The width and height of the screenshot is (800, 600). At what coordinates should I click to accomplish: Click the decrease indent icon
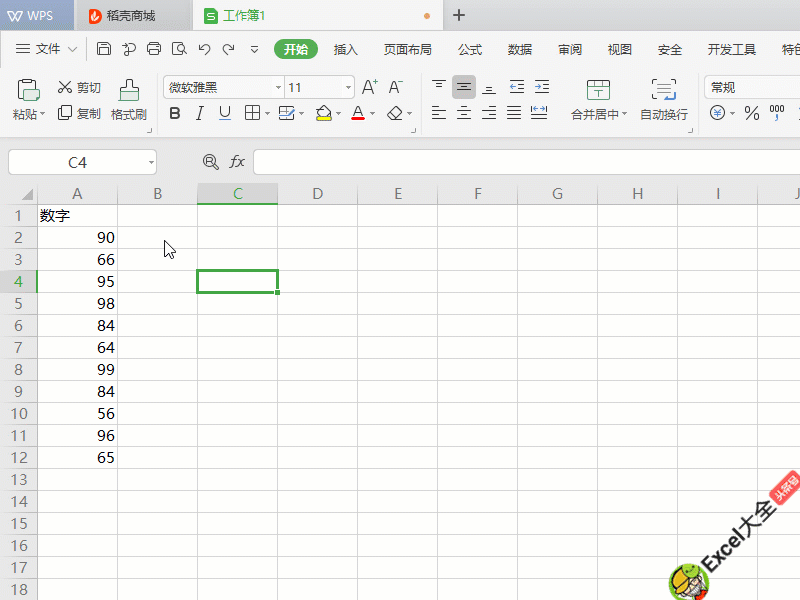(517, 87)
